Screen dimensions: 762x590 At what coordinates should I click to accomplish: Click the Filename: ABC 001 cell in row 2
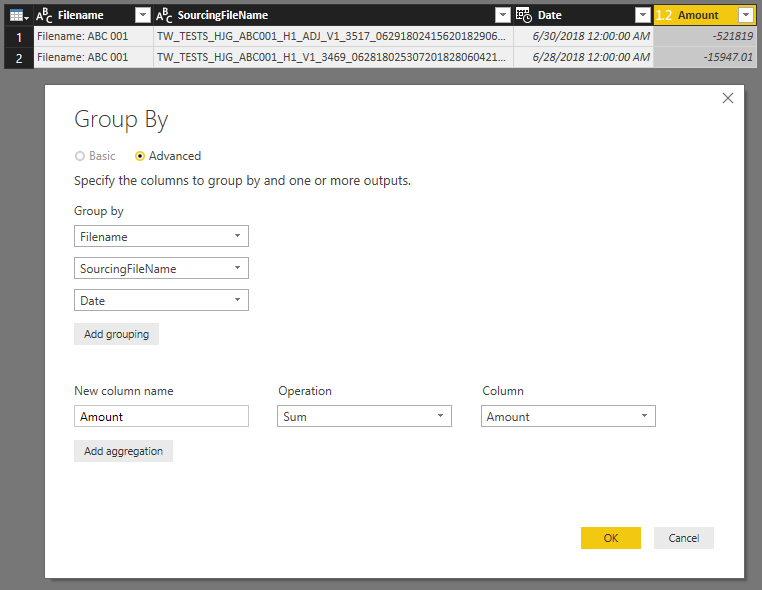coord(93,57)
